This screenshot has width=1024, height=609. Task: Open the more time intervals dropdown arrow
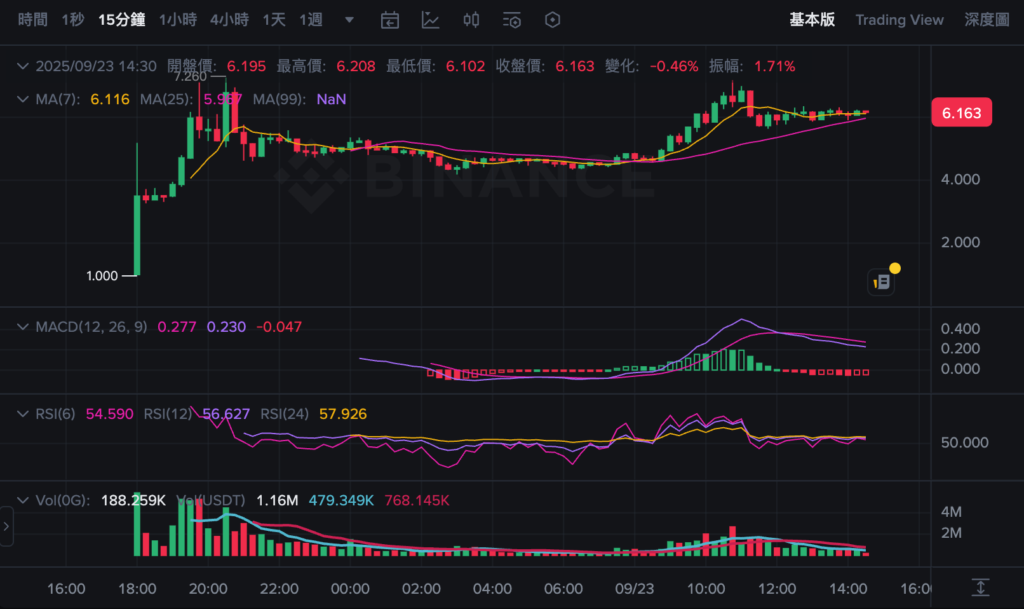[x=348, y=20]
